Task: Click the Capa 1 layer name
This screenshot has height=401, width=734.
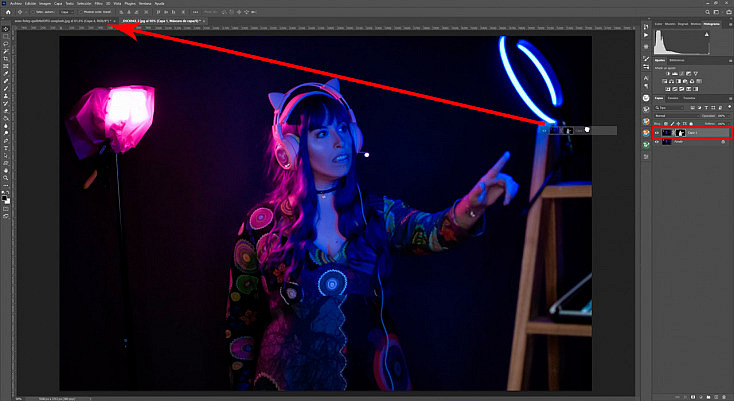Action: pyautogui.click(x=692, y=132)
